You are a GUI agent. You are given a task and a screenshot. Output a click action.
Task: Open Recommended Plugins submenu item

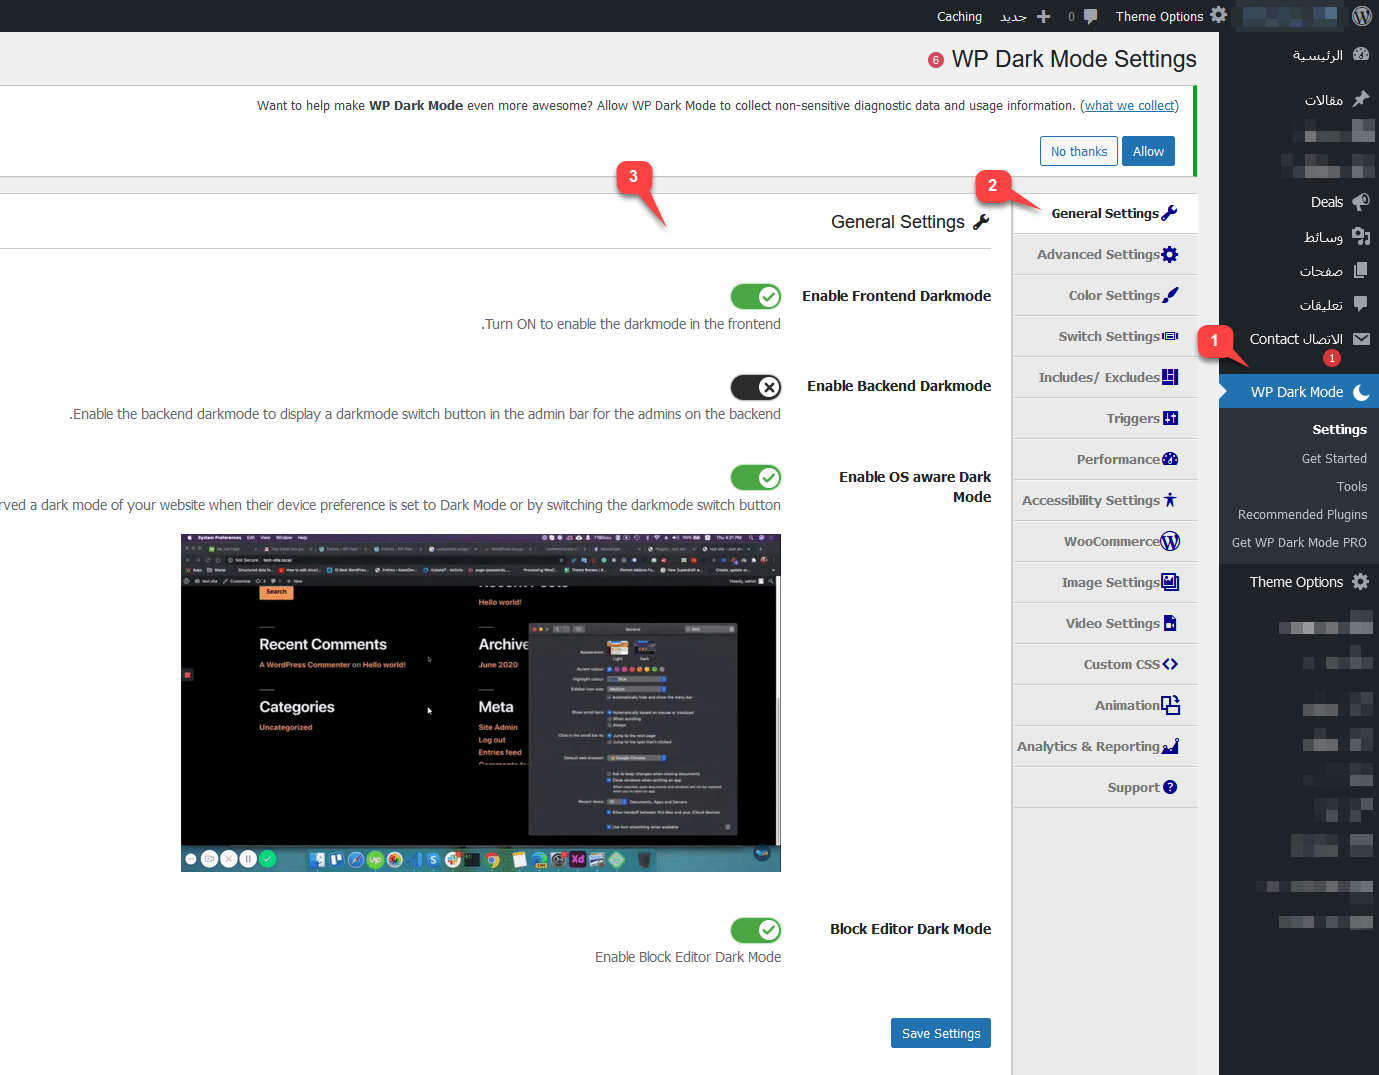pos(1301,515)
